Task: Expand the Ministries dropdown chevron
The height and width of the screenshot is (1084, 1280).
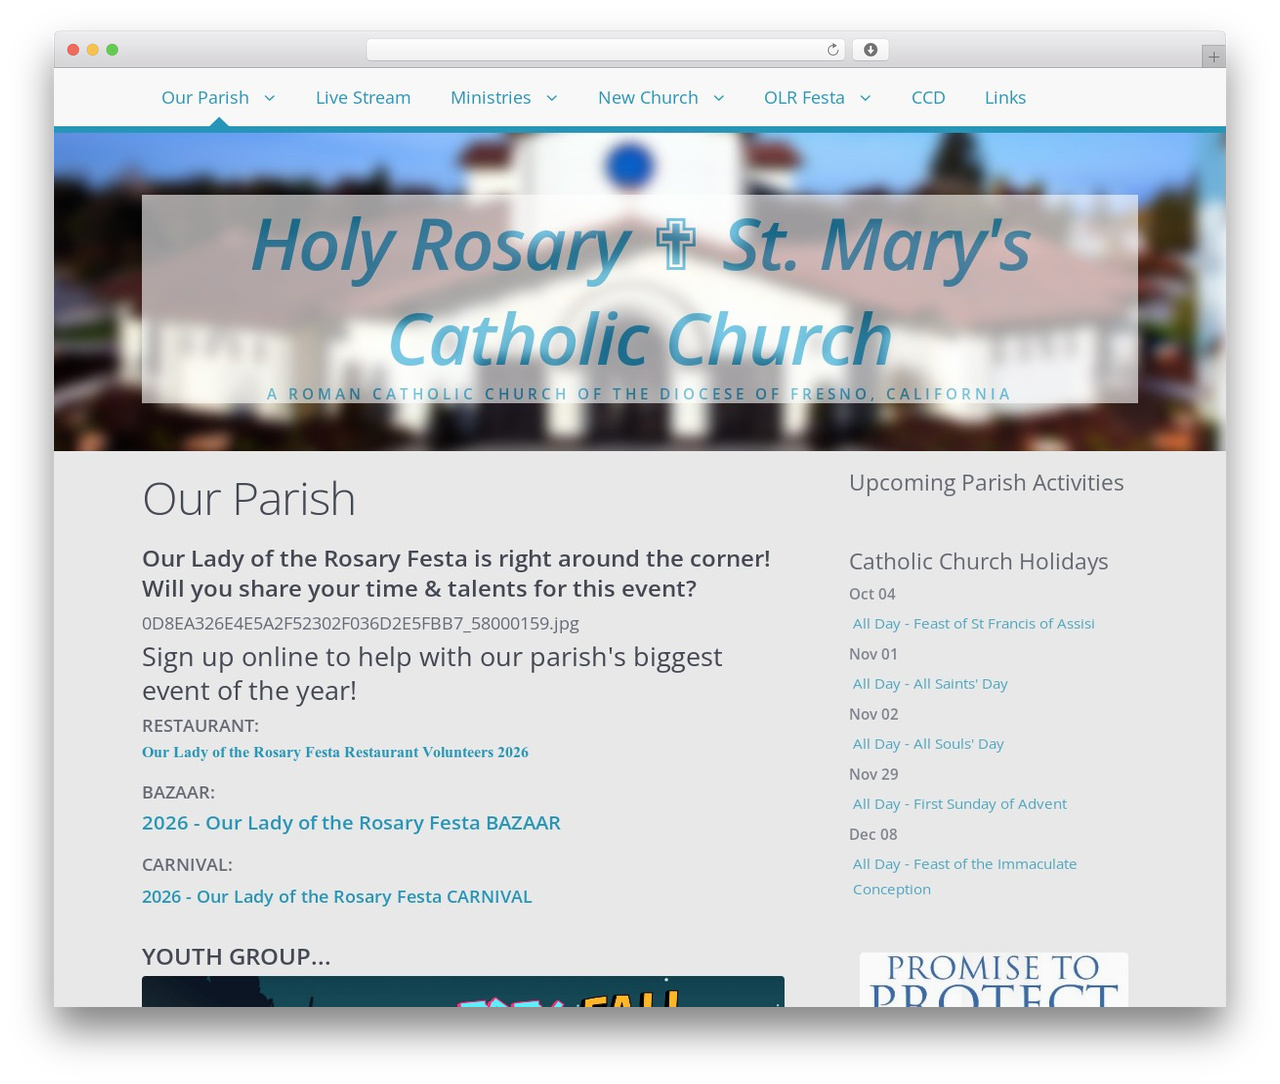Action: point(551,98)
